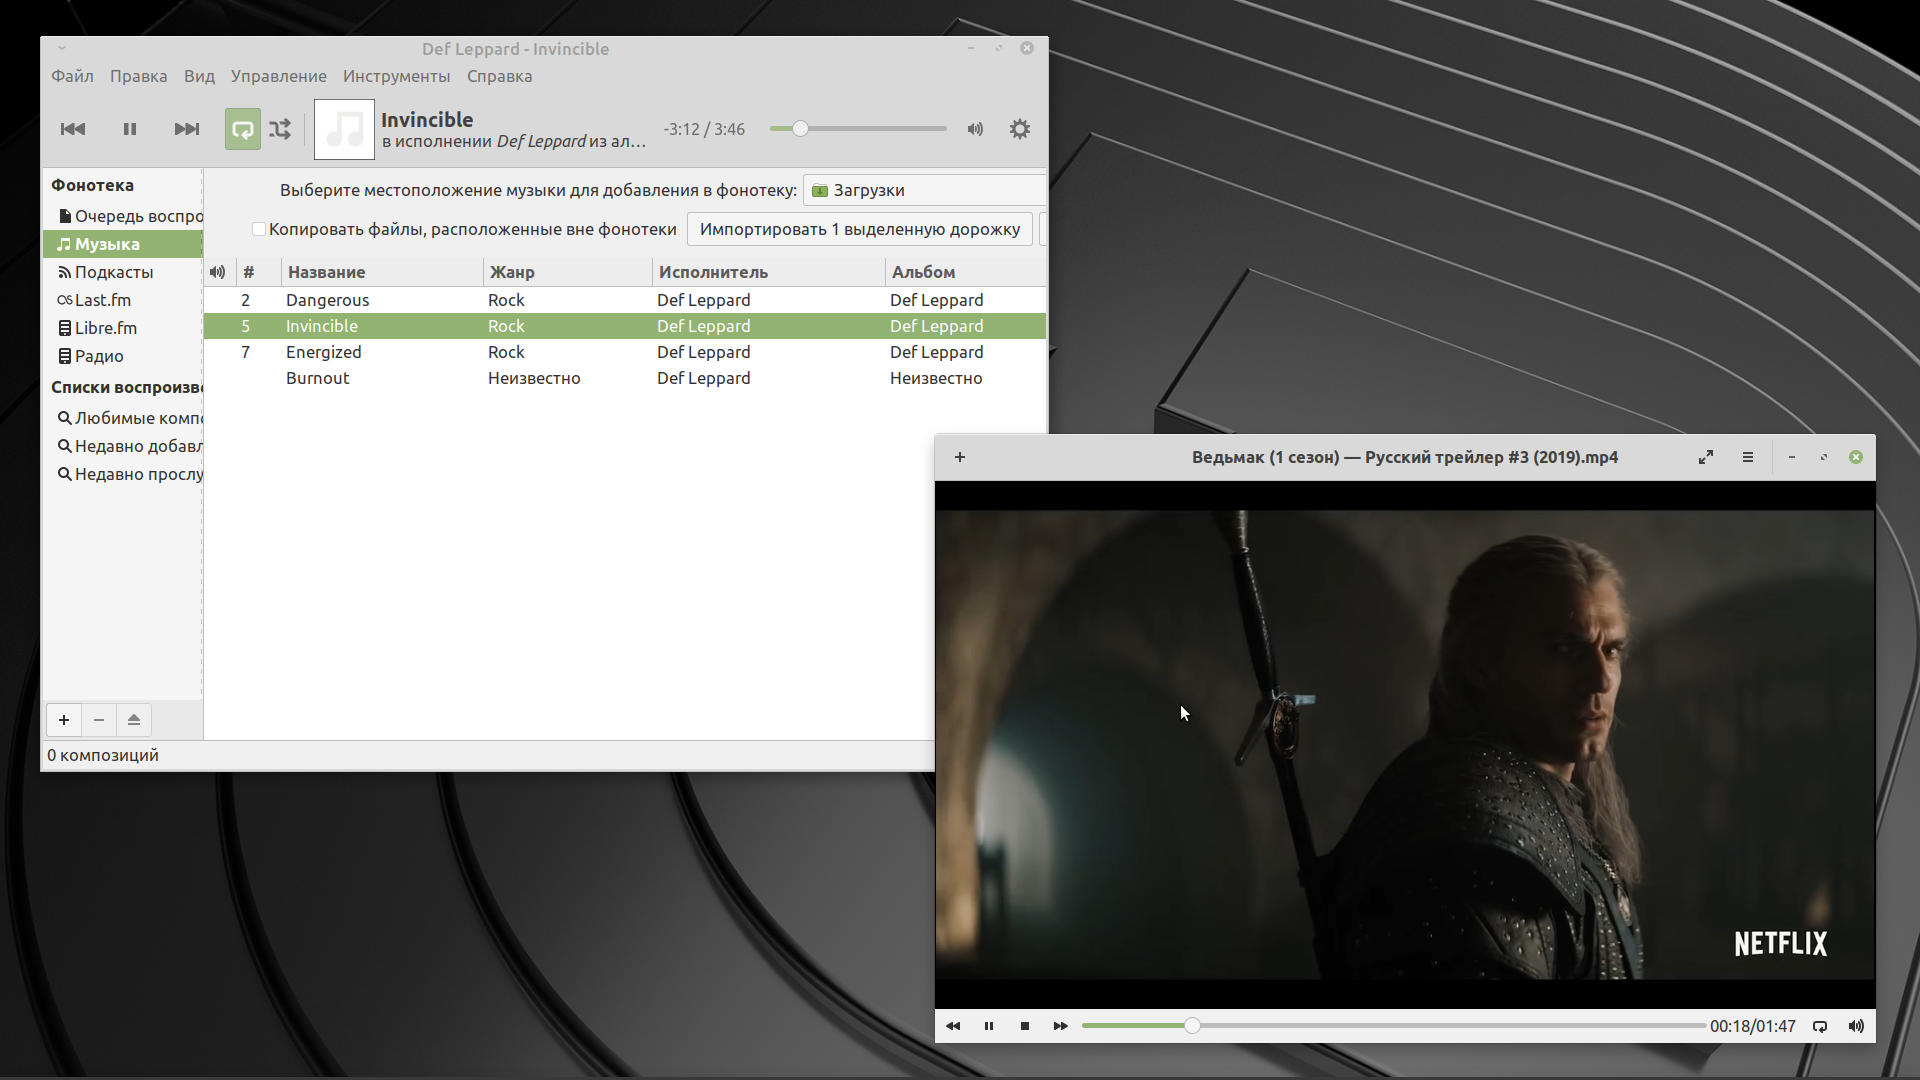Open the Инструменты menu
The image size is (1920, 1080).
(396, 76)
